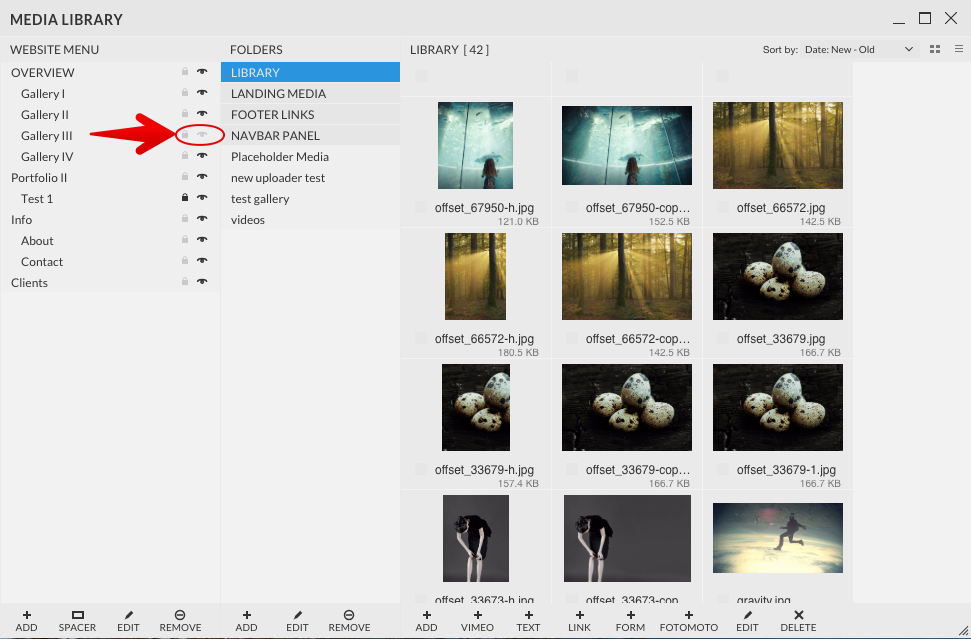
Task: Open the LANDING MEDIA folder
Action: coord(310,93)
